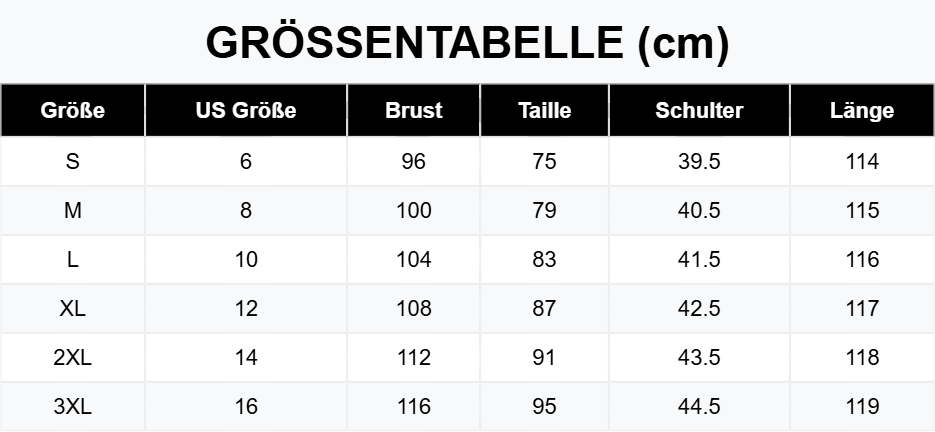The width and height of the screenshot is (935, 432).
Task: Click the GRÖSSENTABELLE (cm) title
Action: coord(468,43)
